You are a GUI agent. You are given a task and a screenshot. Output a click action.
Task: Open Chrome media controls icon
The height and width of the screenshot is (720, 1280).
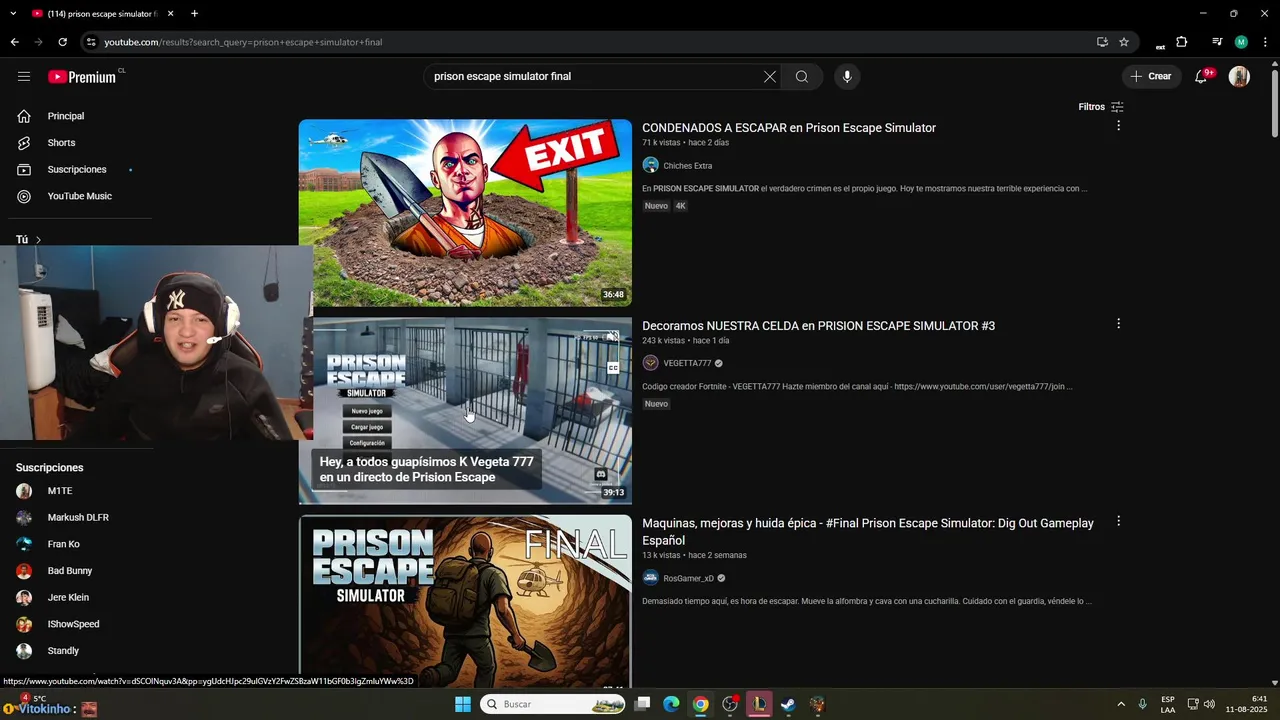(x=1217, y=42)
